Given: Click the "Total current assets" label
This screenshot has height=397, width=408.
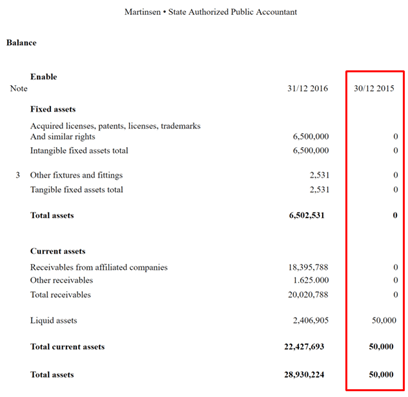Looking at the screenshot, I should click(67, 347).
